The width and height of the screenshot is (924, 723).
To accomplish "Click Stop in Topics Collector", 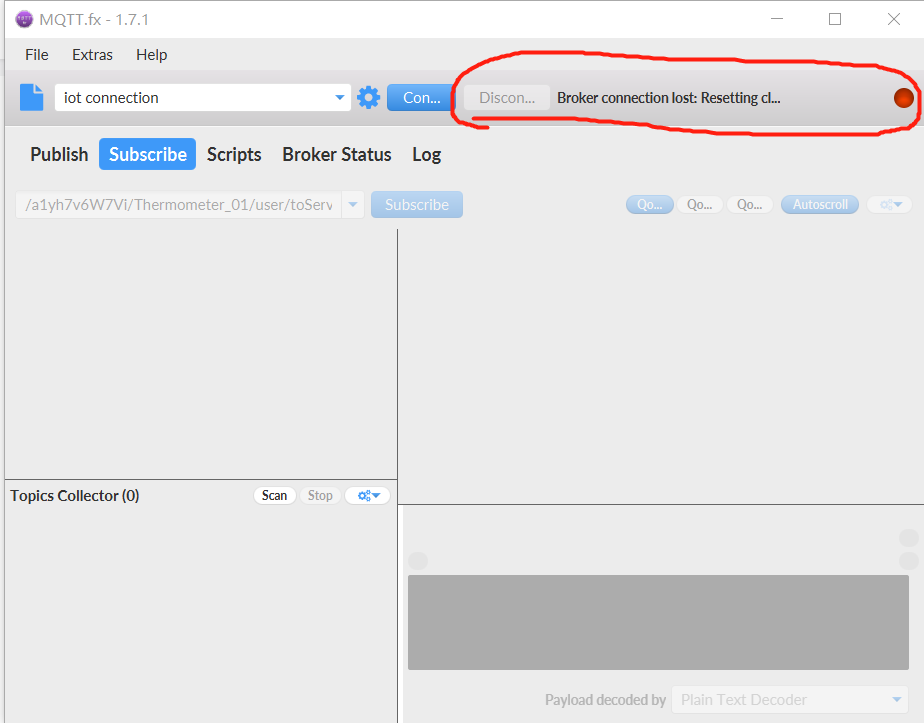I will coord(320,496).
